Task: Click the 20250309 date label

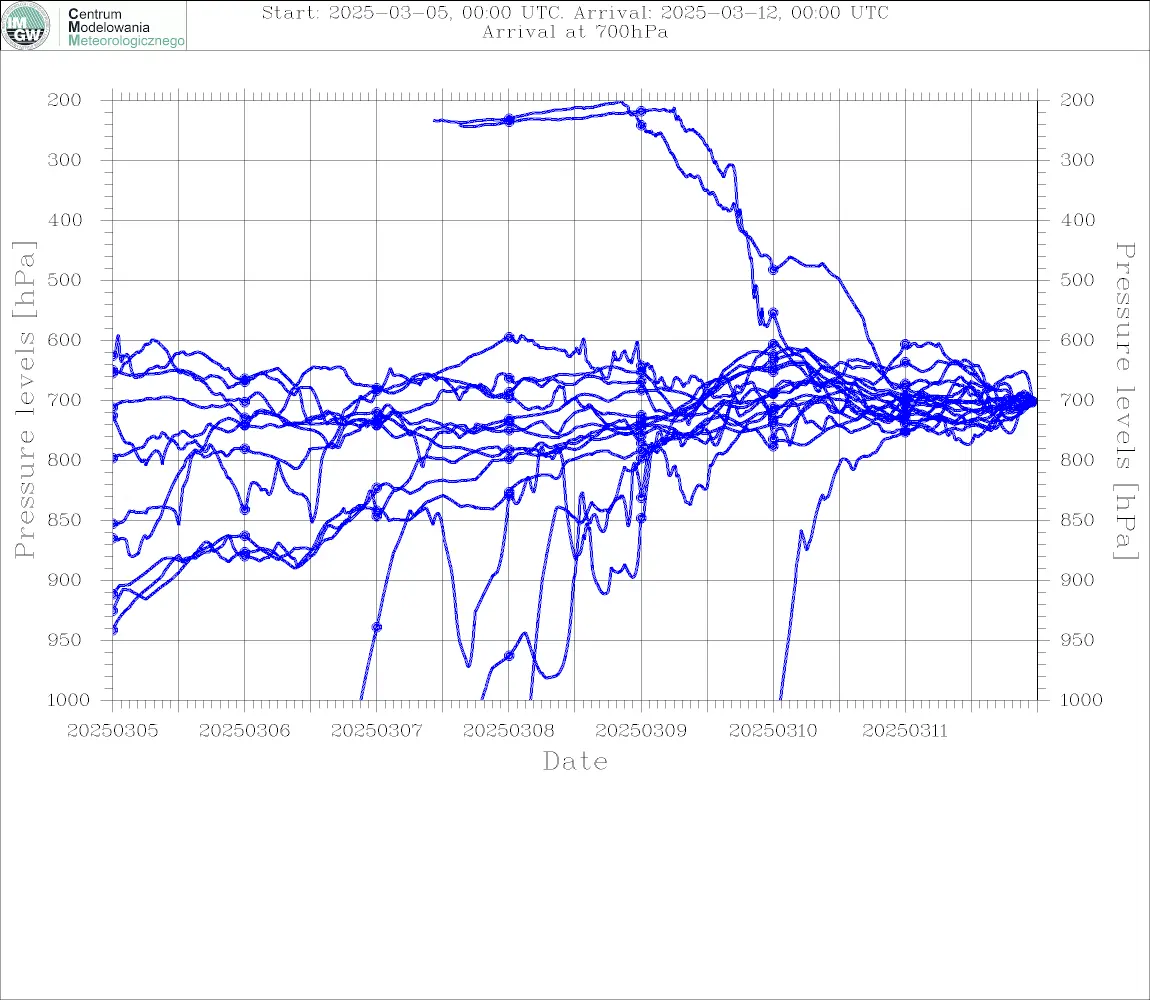Action: (x=641, y=731)
